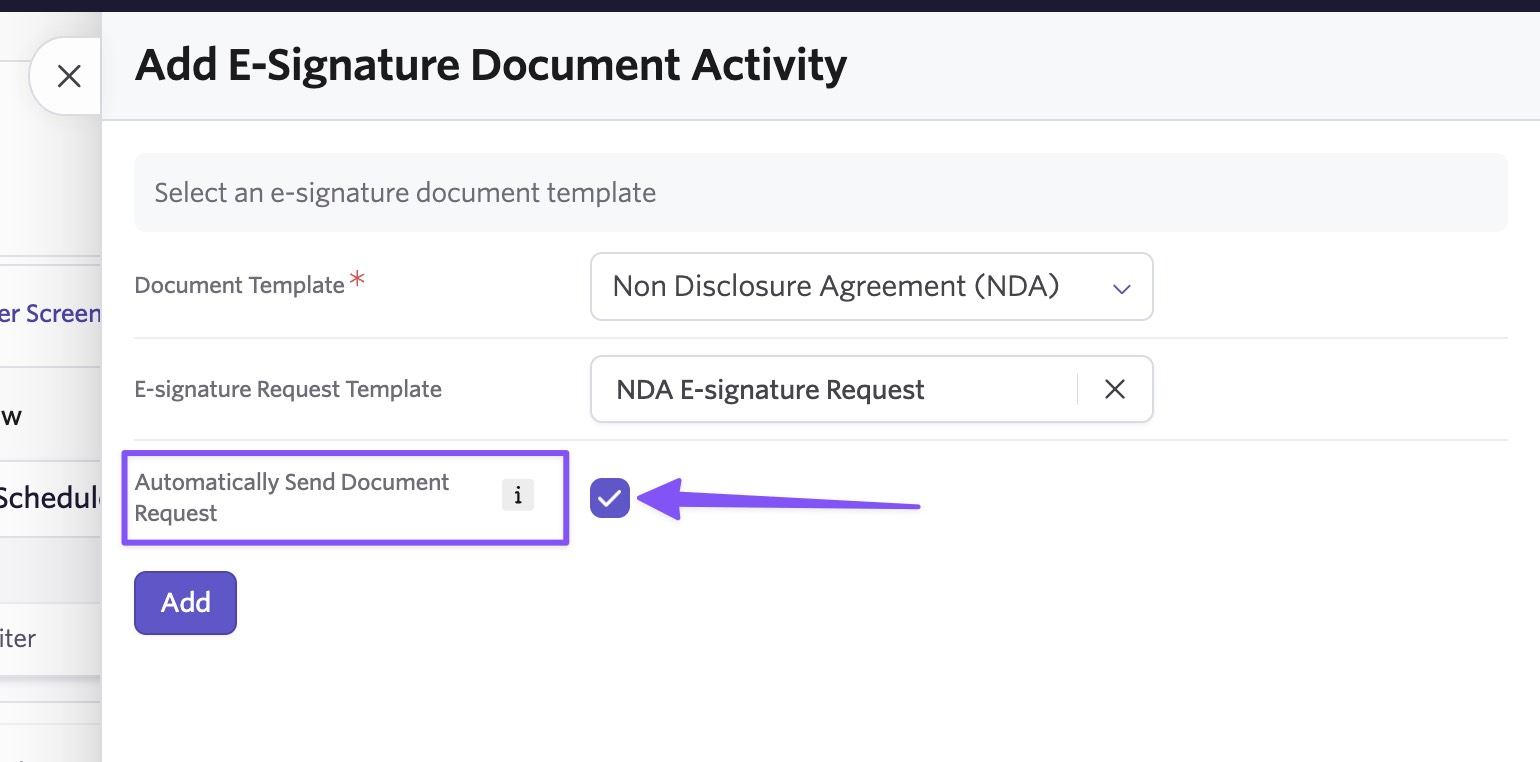This screenshot has width=1540, height=762.
Task: Click the Automatically Send Document Request label
Action: point(292,497)
